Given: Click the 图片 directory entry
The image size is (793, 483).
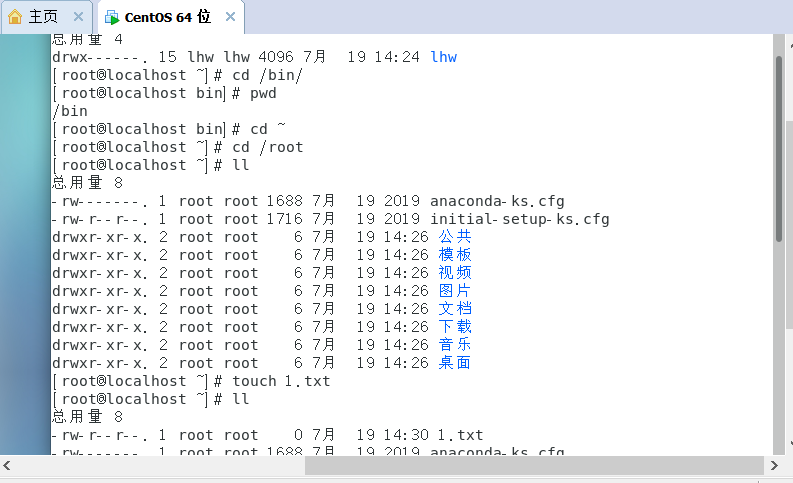Looking at the screenshot, I should (455, 291).
